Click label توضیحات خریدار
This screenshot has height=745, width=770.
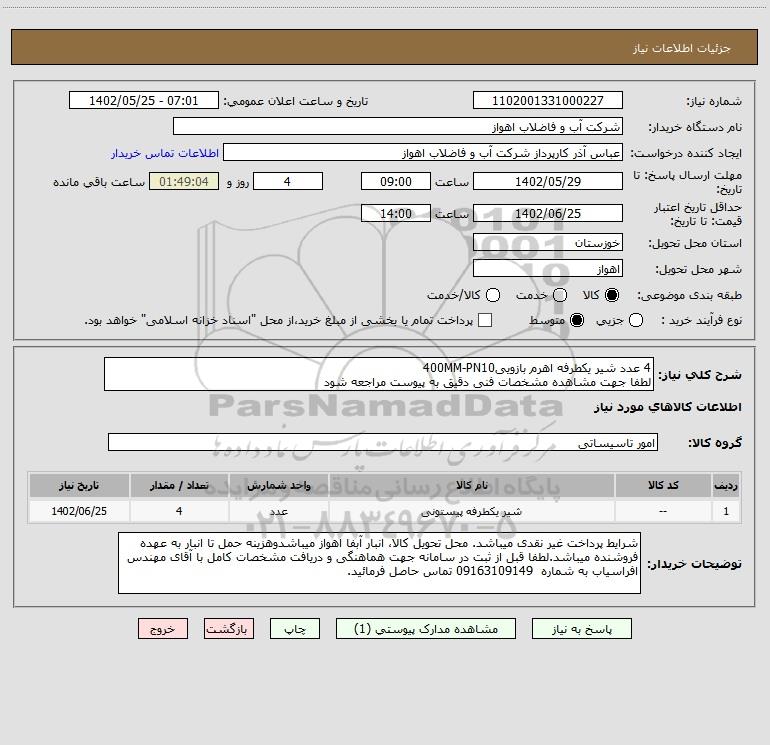pos(694,564)
